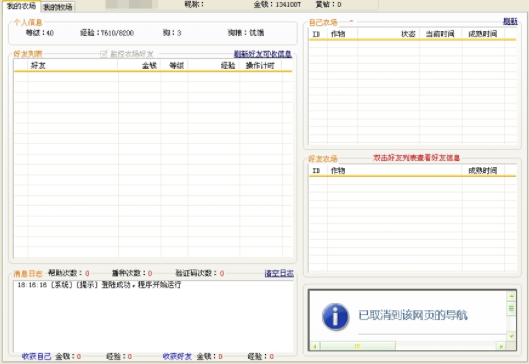Click browser pane scroll-up arrow
Viewport: 529px width, 364px height.
tap(511, 296)
